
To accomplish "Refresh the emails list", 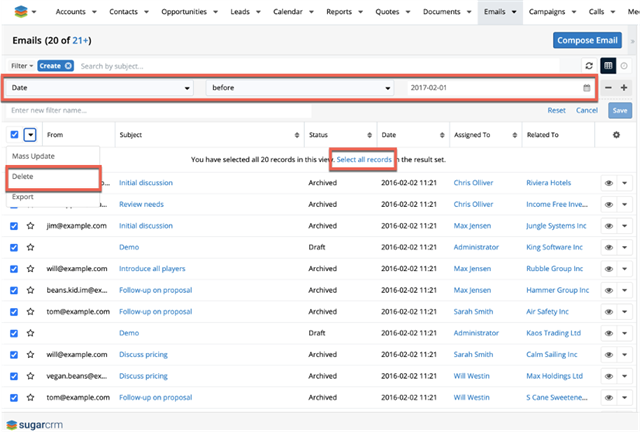I will click(589, 66).
